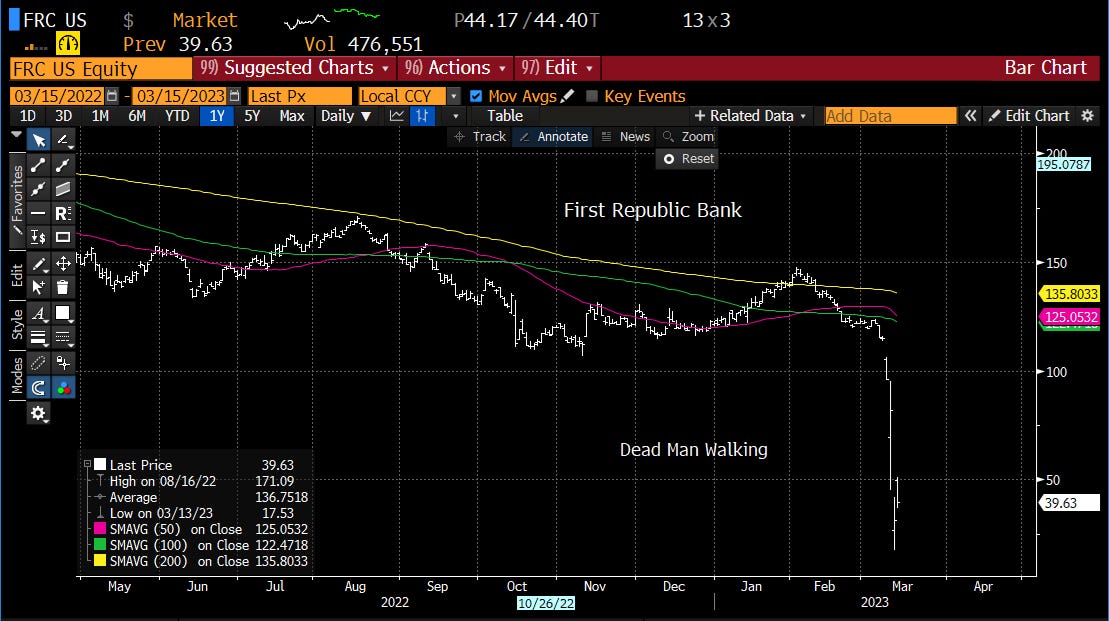Click the Annotate button

coord(553,137)
